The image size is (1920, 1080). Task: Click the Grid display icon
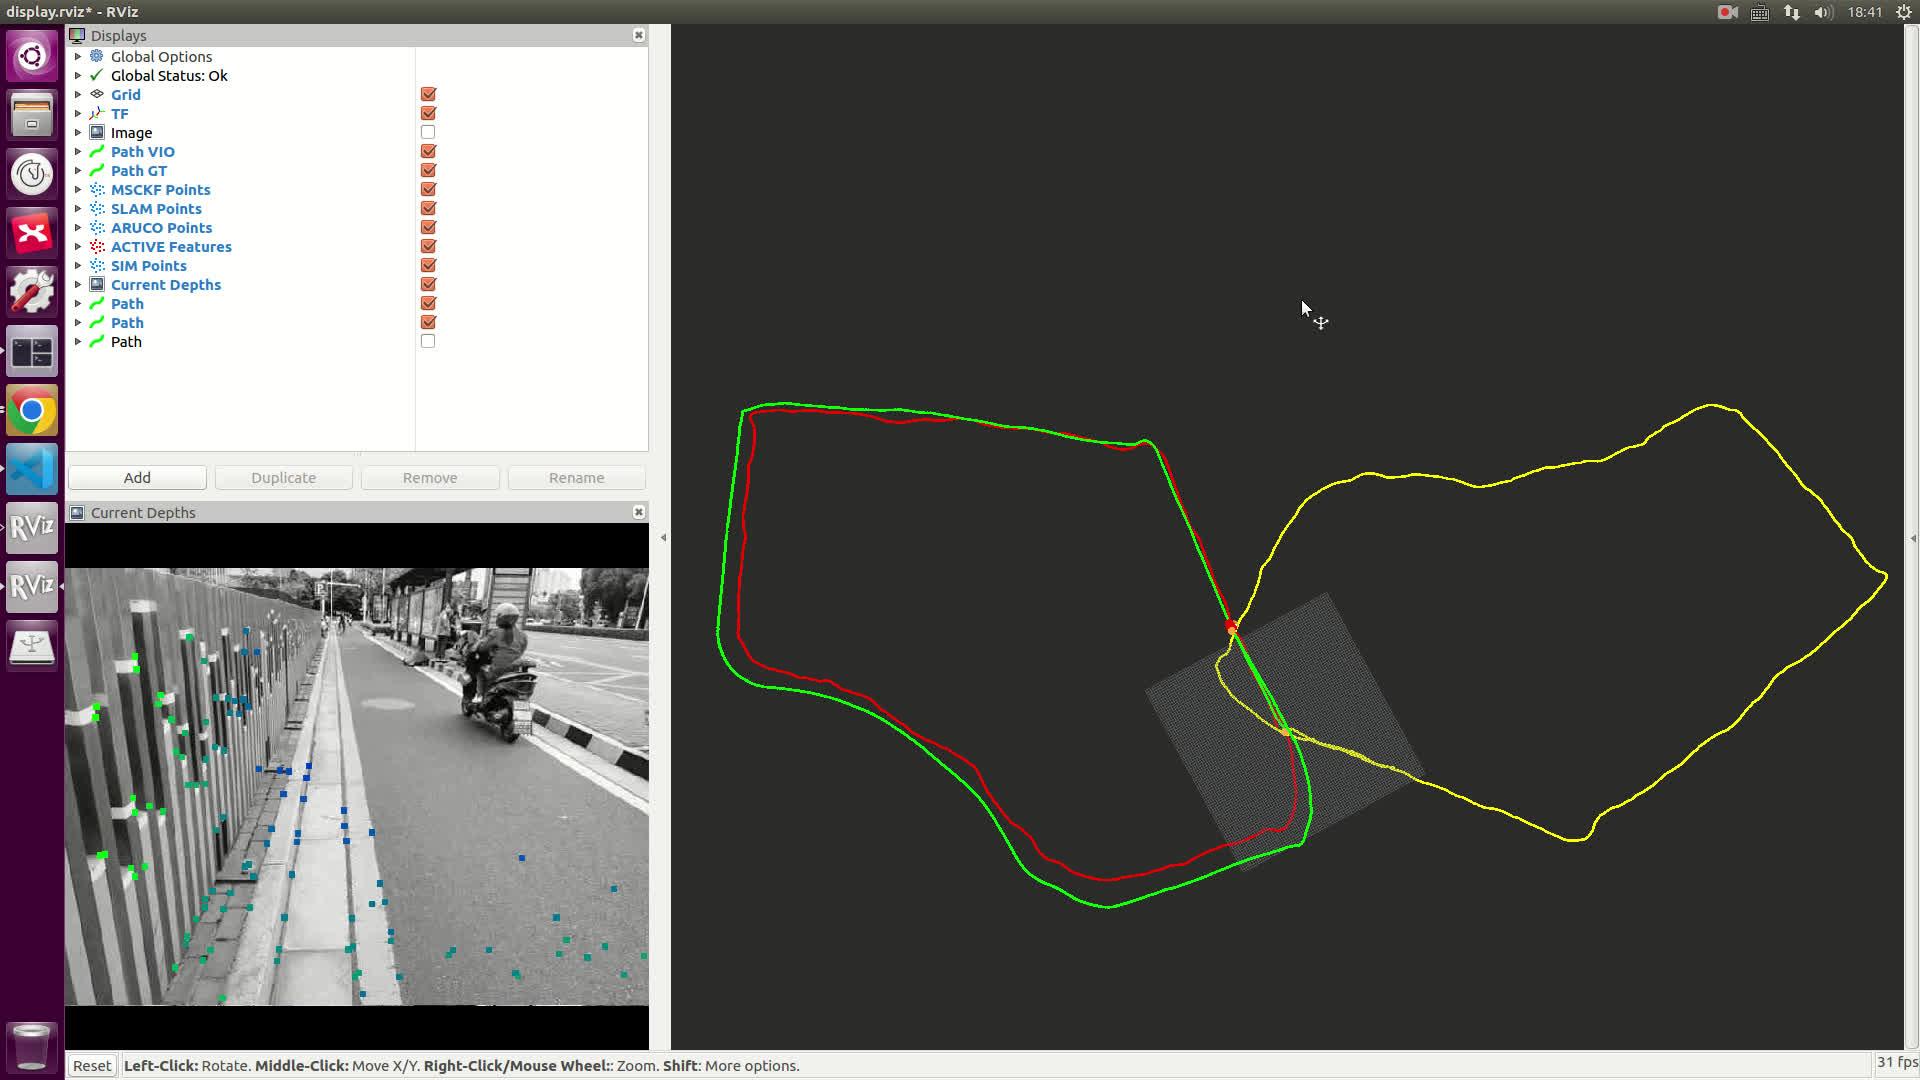[97, 94]
